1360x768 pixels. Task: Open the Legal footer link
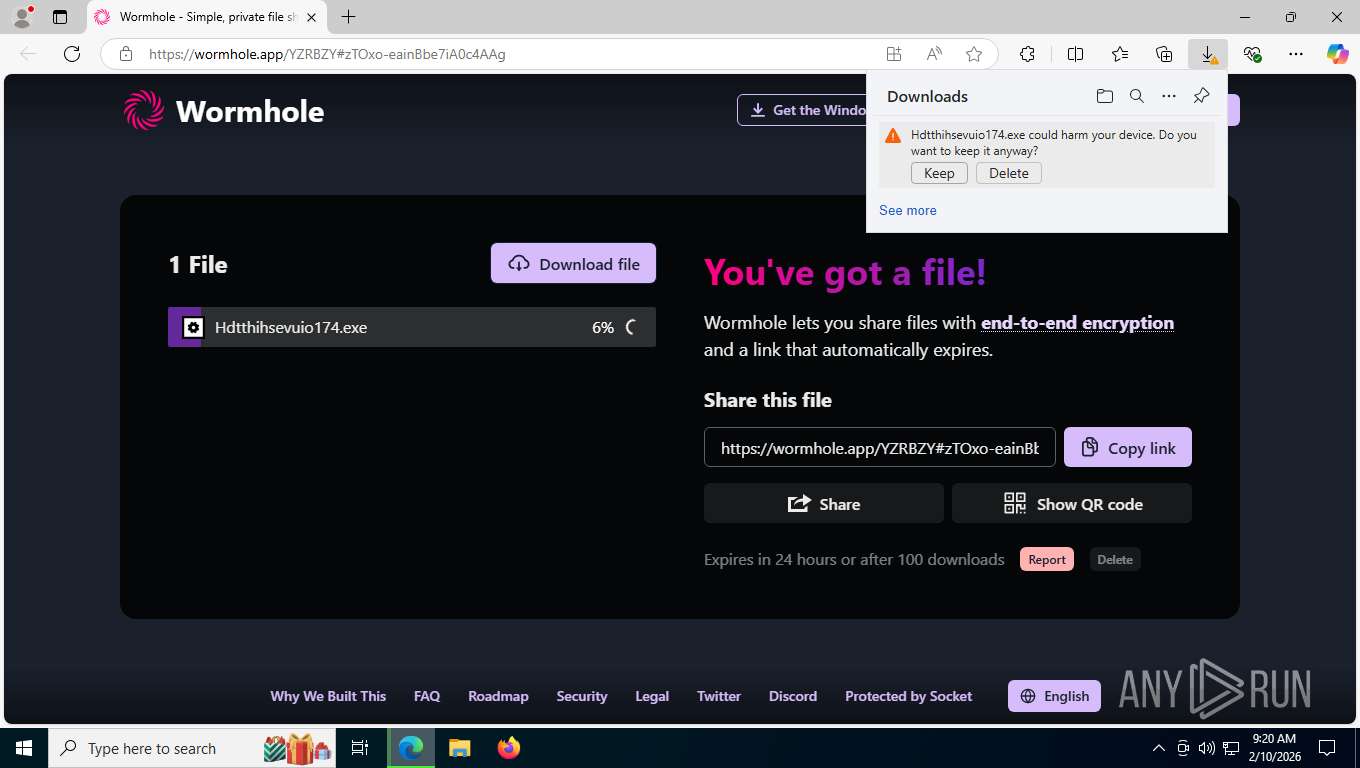pyautogui.click(x=652, y=696)
